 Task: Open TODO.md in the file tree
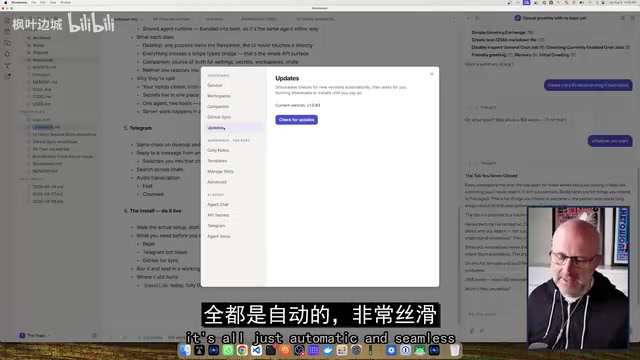point(42,97)
